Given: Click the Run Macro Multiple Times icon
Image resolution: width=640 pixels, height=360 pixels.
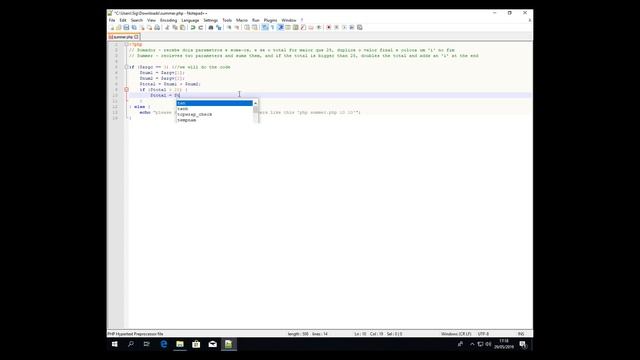Looking at the screenshot, I should 352,27.
